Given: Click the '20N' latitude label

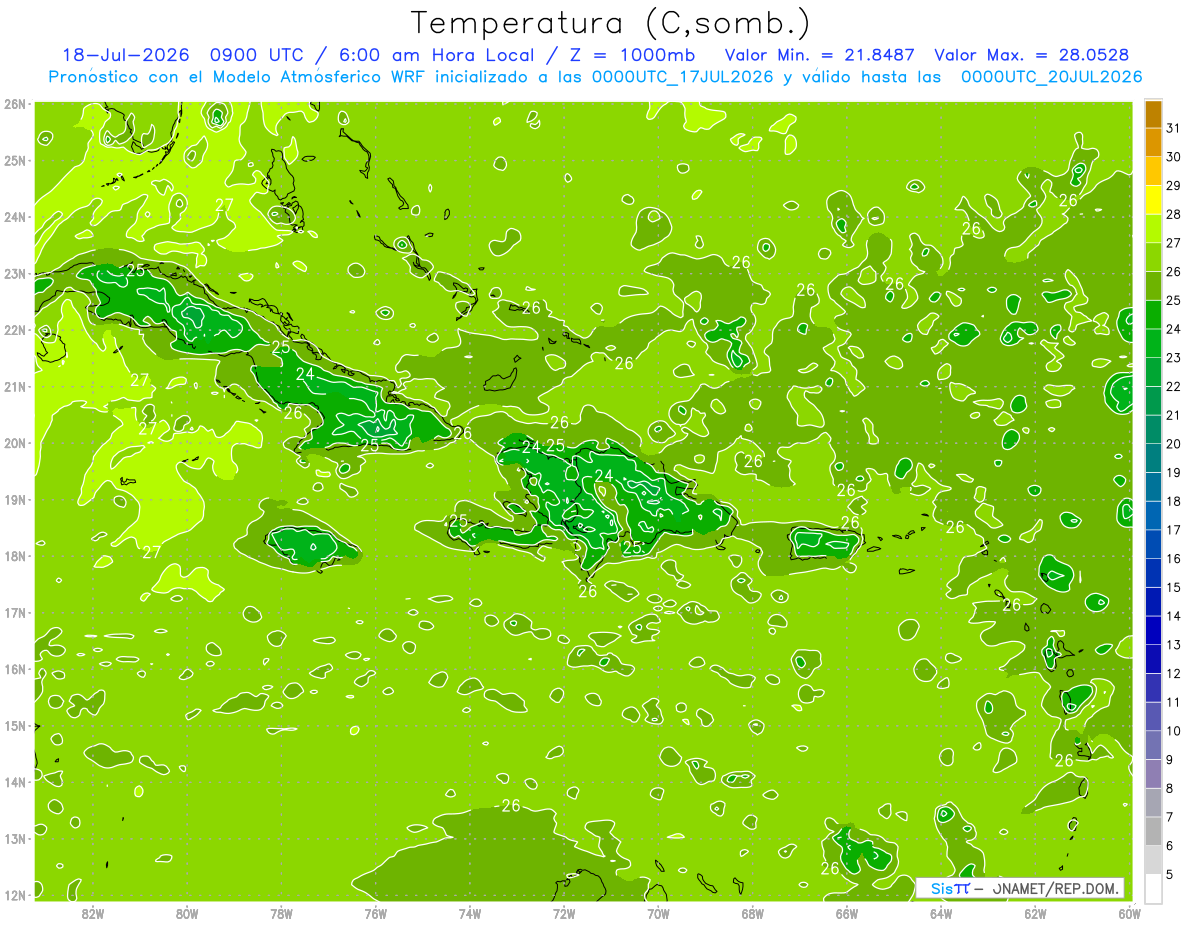Looking at the screenshot, I should coord(15,443).
